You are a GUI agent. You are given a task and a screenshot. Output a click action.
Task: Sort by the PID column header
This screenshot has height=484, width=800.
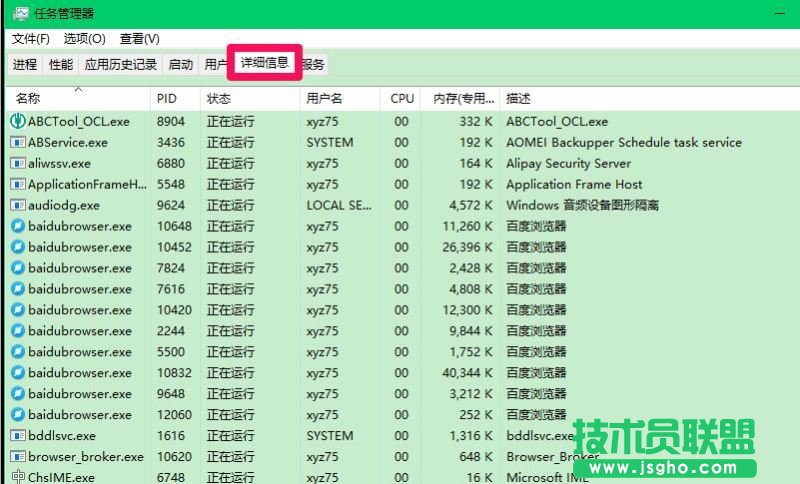point(176,98)
